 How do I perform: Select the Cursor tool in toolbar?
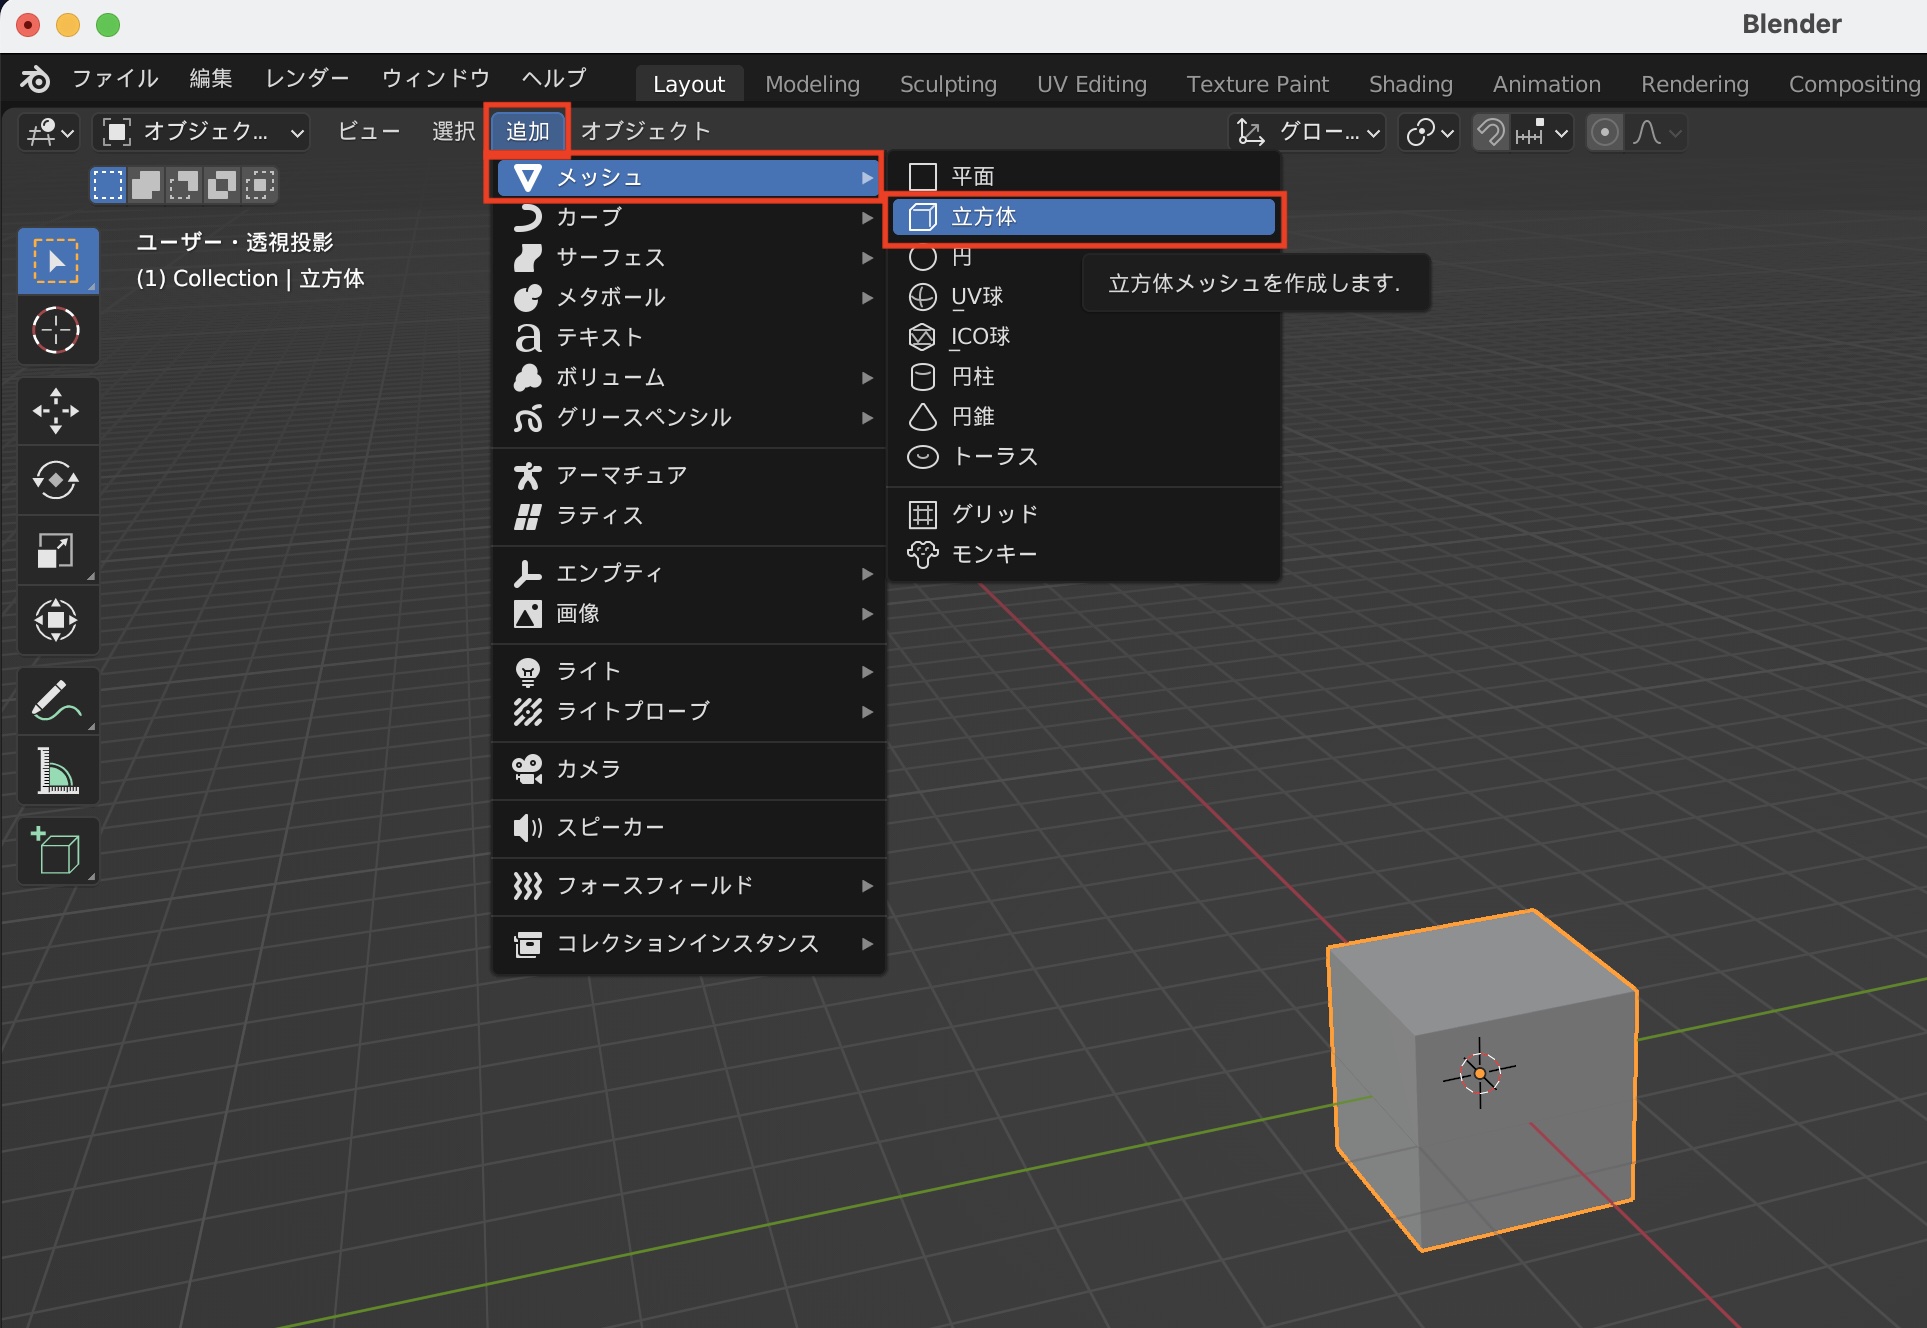56,331
